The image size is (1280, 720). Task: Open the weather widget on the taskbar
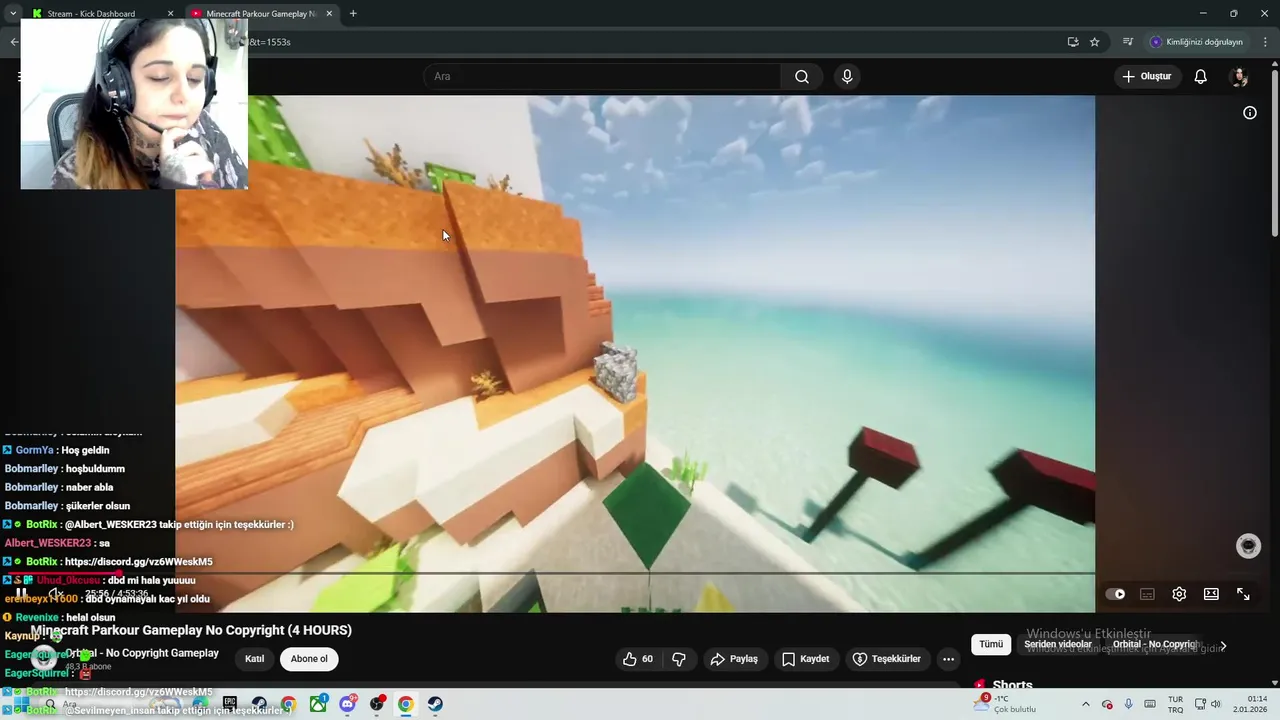(x=1006, y=704)
